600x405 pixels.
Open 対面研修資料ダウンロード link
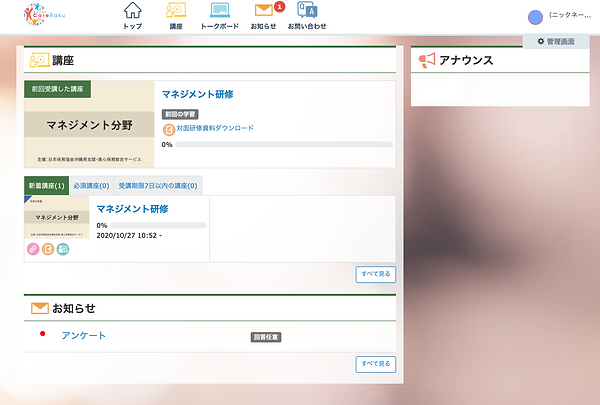pyautogui.click(x=215, y=128)
